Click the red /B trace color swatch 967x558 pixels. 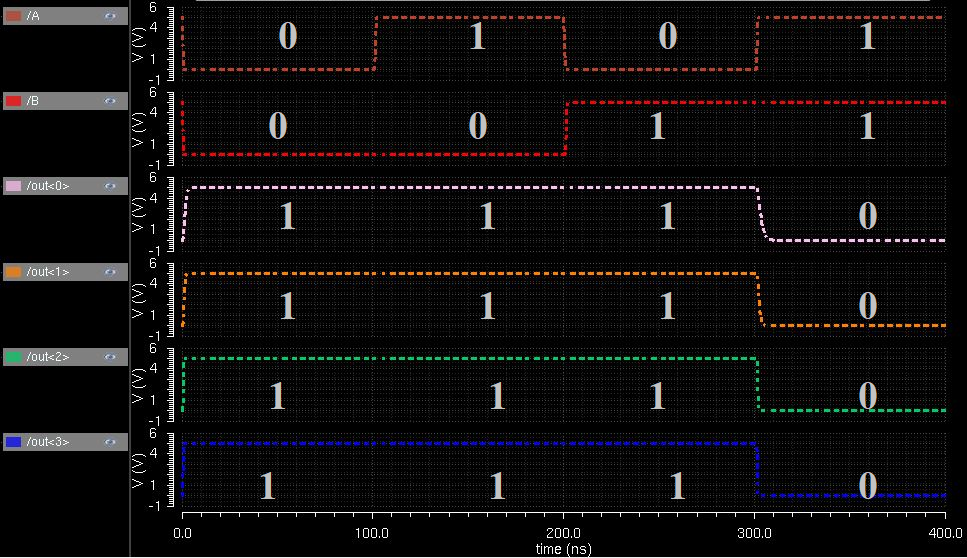tap(13, 101)
